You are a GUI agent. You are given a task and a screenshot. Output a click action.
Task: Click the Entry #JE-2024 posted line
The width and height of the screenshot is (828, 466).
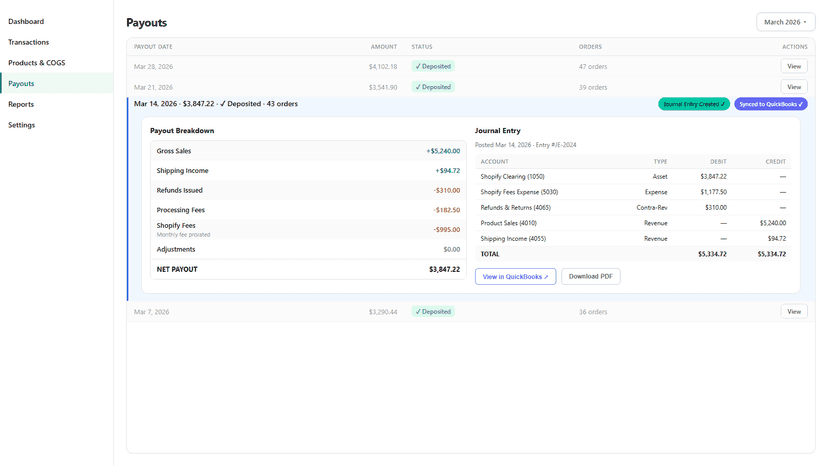(x=525, y=145)
